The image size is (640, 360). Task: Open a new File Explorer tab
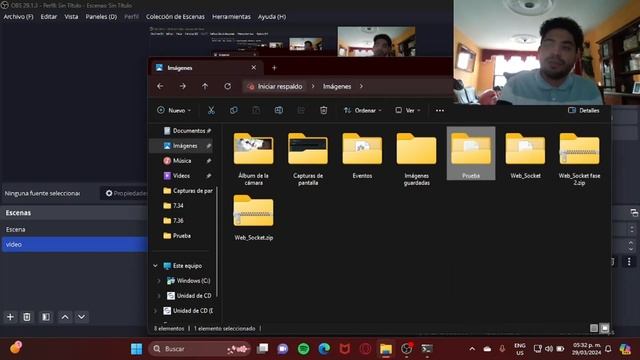coord(274,68)
